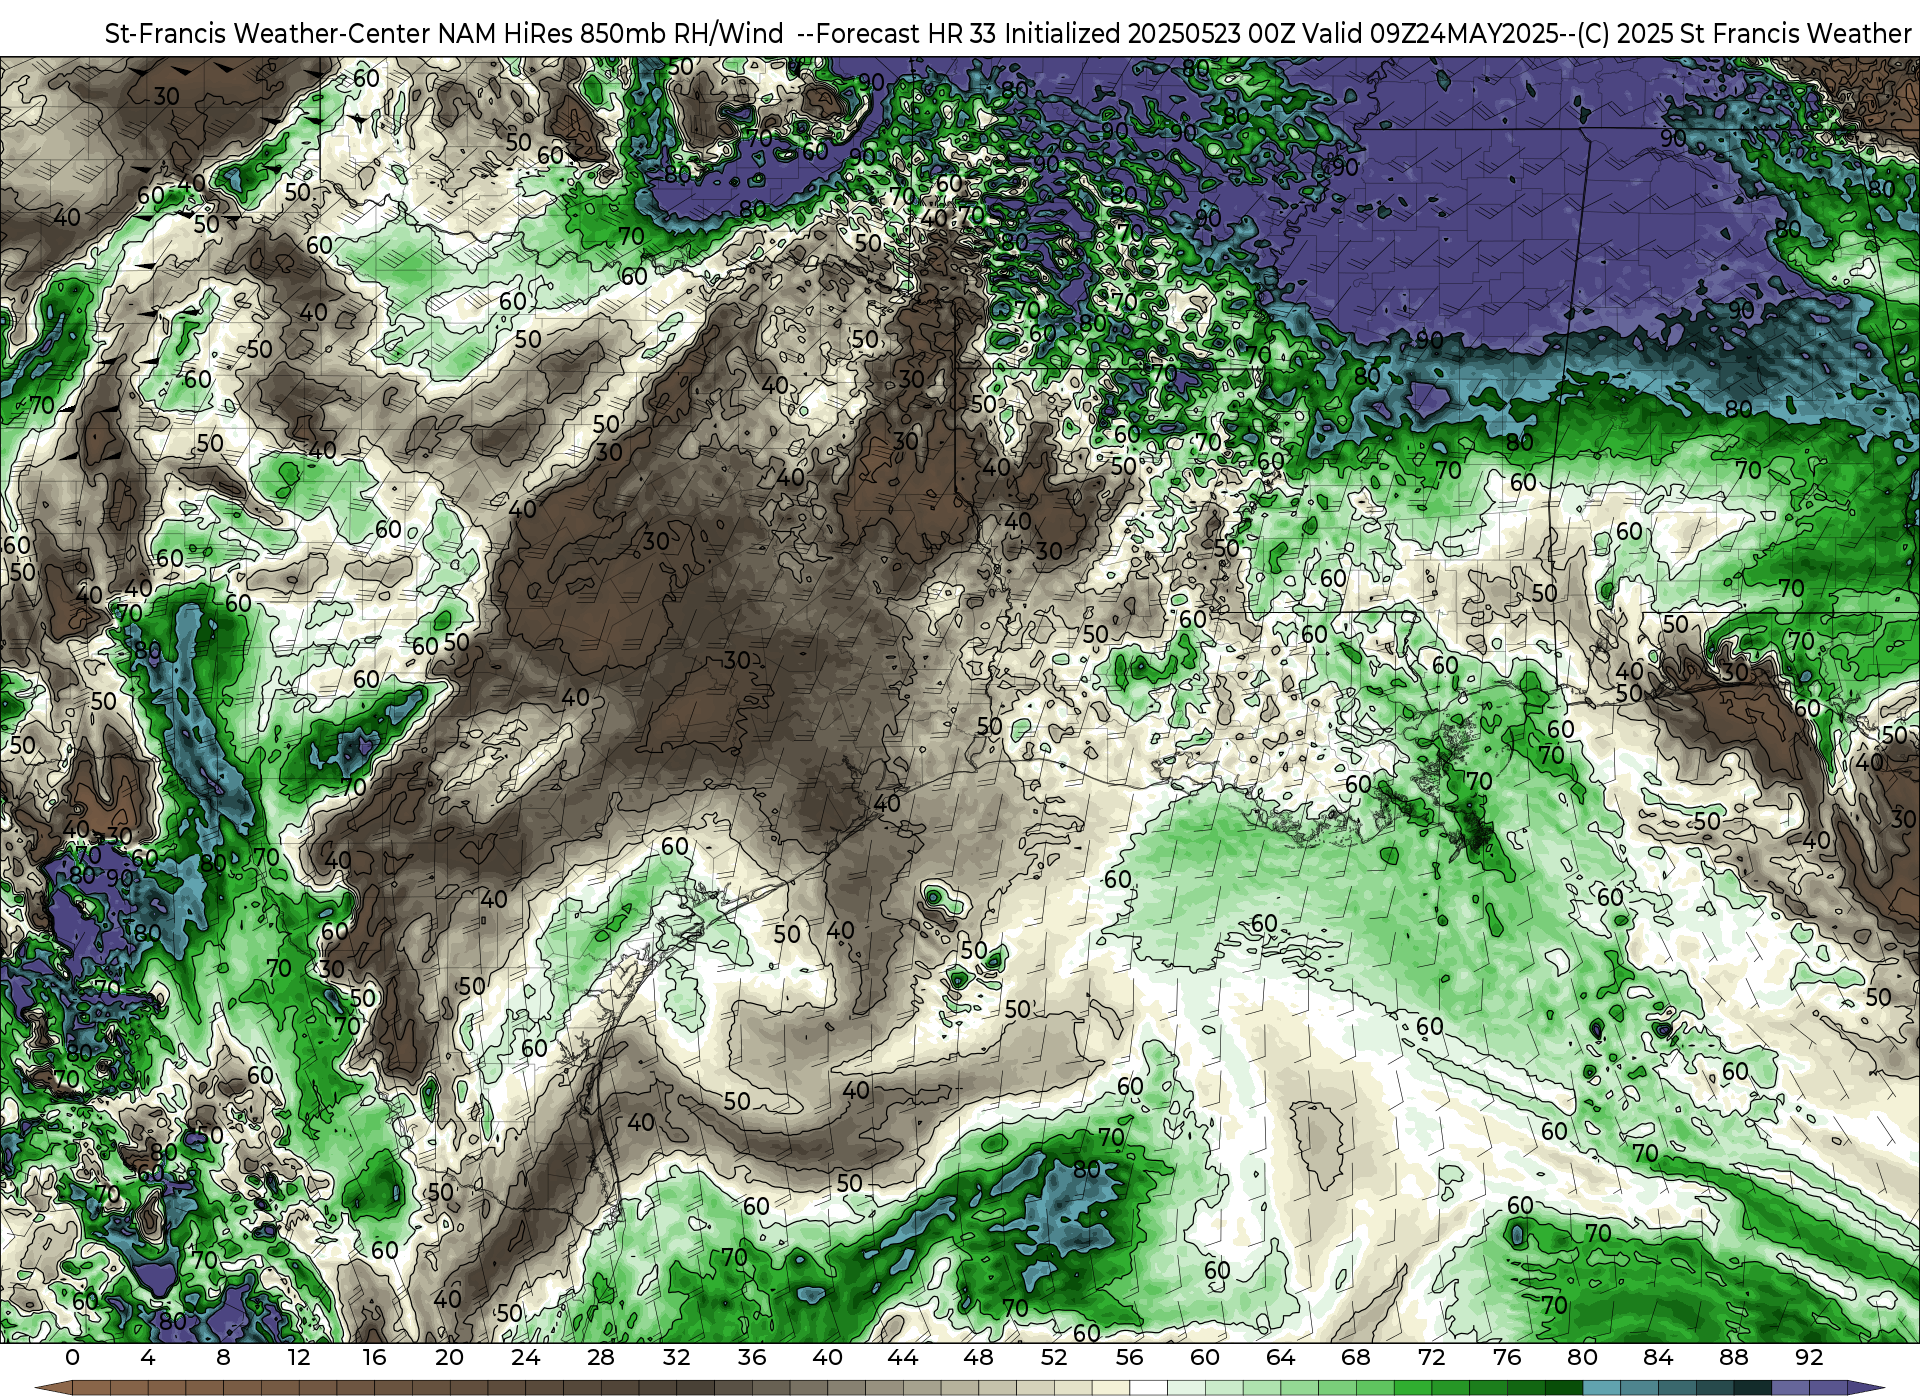Click the colorbar tick label '4'

(148, 1357)
